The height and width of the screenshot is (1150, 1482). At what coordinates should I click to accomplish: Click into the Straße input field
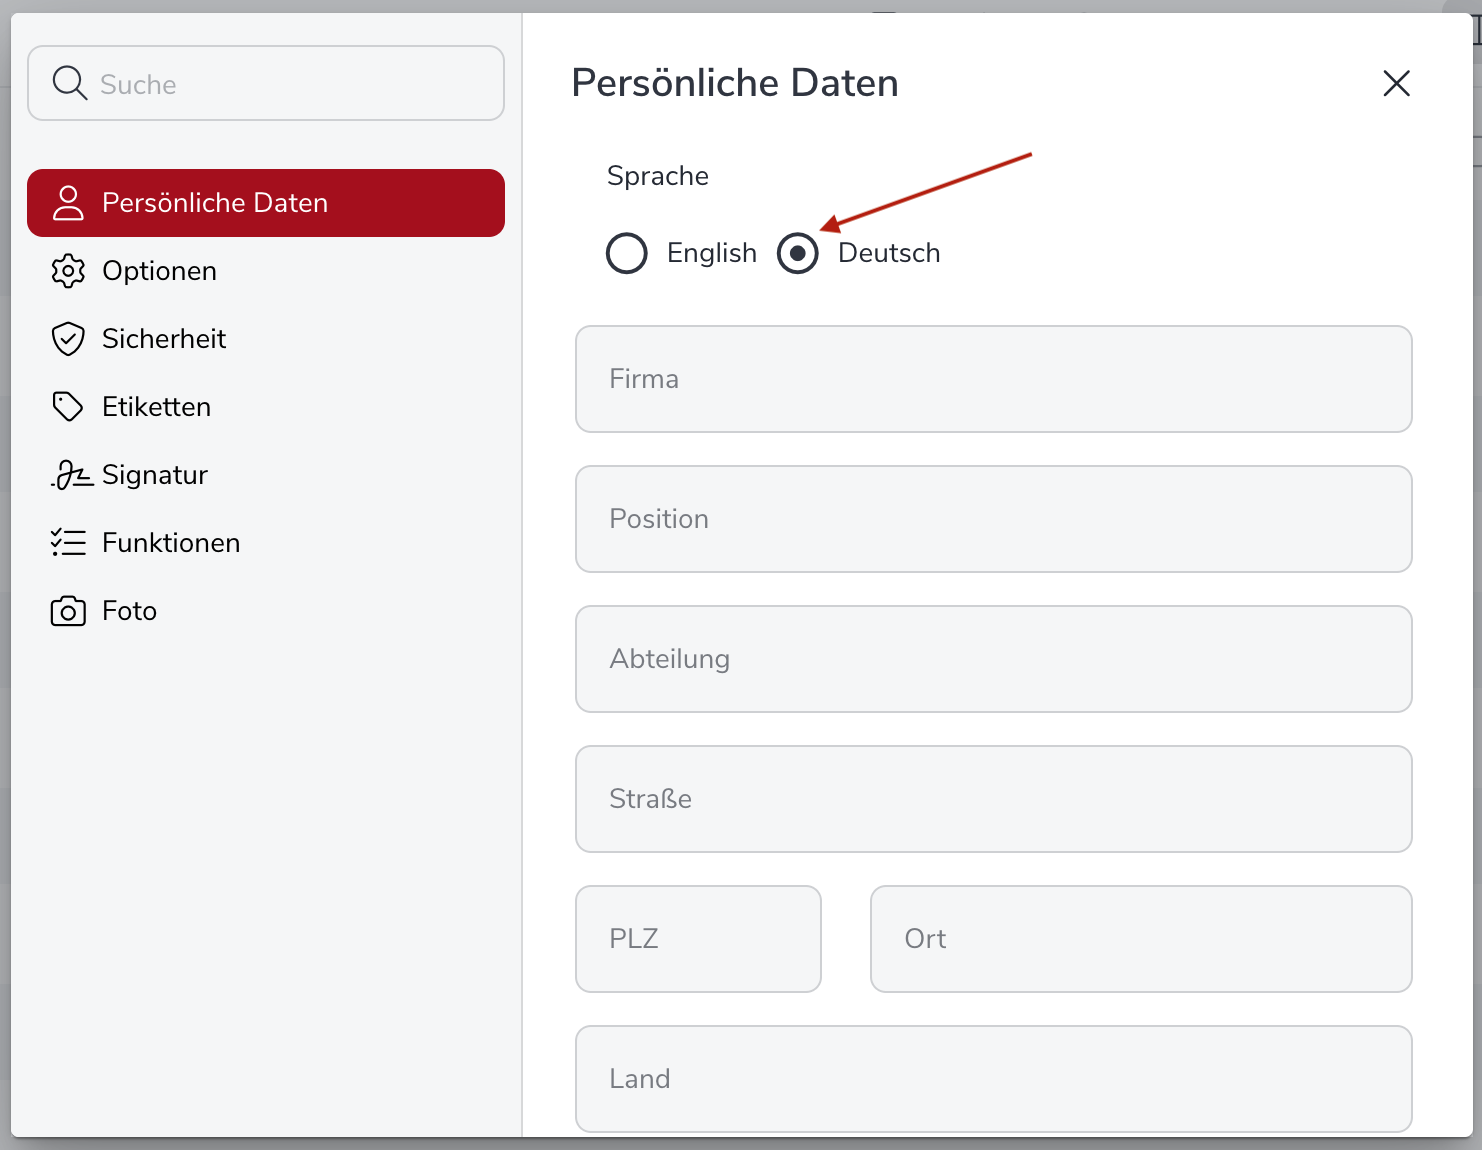(993, 799)
